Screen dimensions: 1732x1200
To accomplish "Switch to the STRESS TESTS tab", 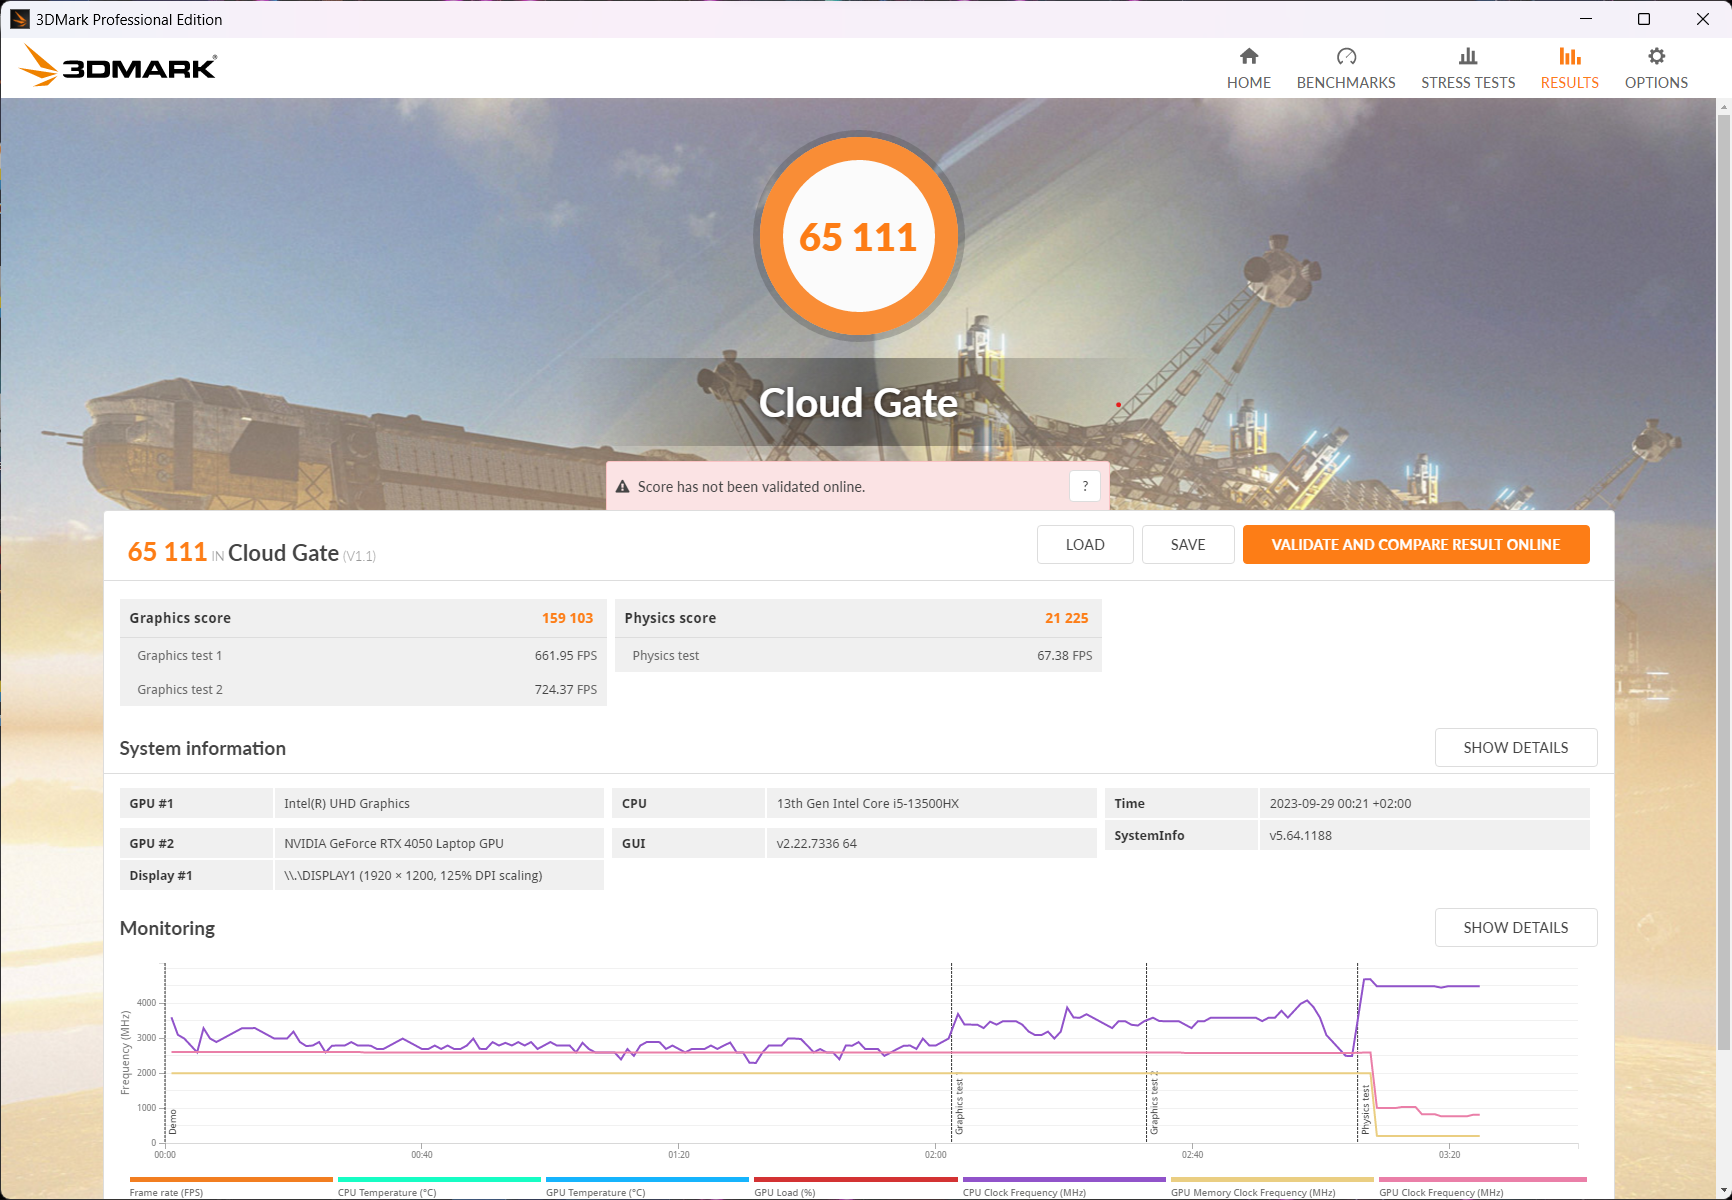I will (x=1468, y=68).
